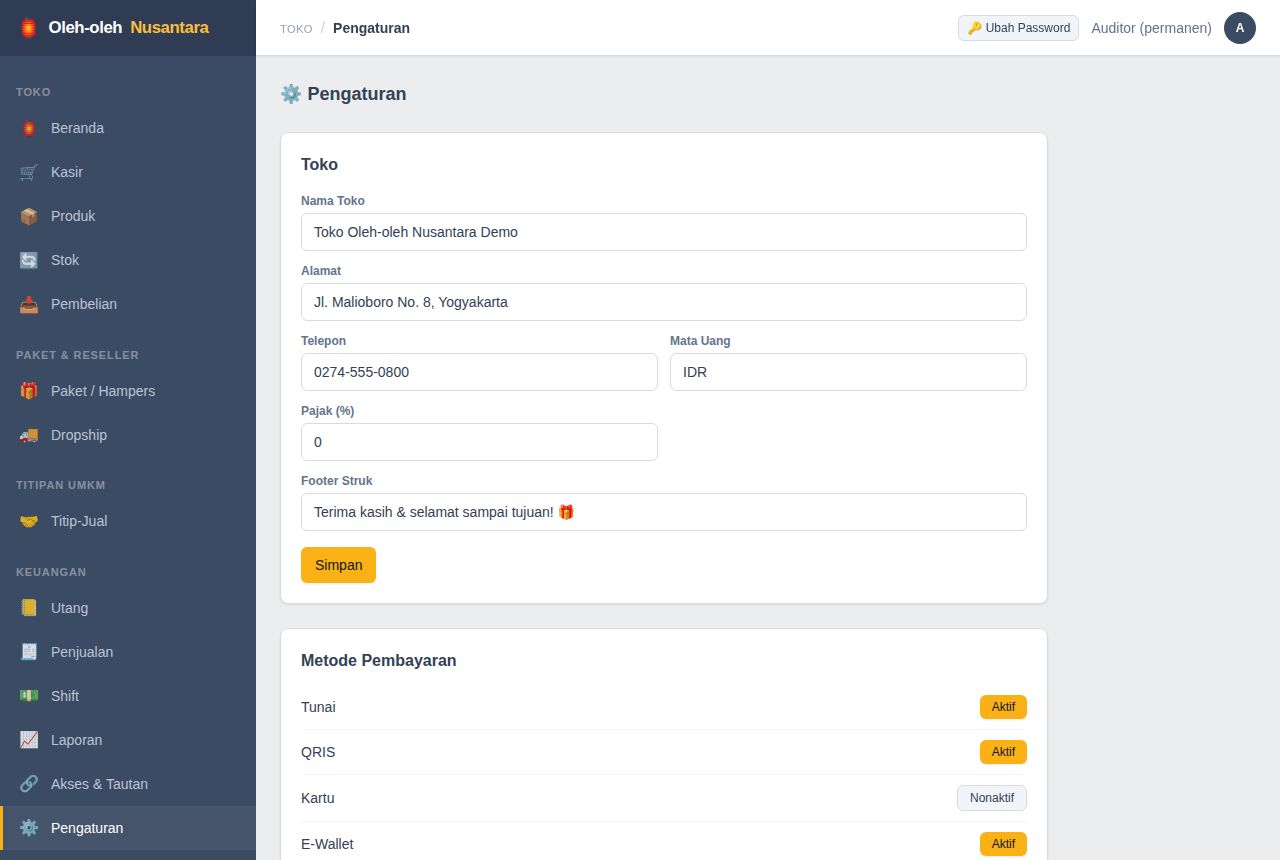Enable the Kartu Nonaktif payment method
The image size is (1280, 860).
coord(992,798)
